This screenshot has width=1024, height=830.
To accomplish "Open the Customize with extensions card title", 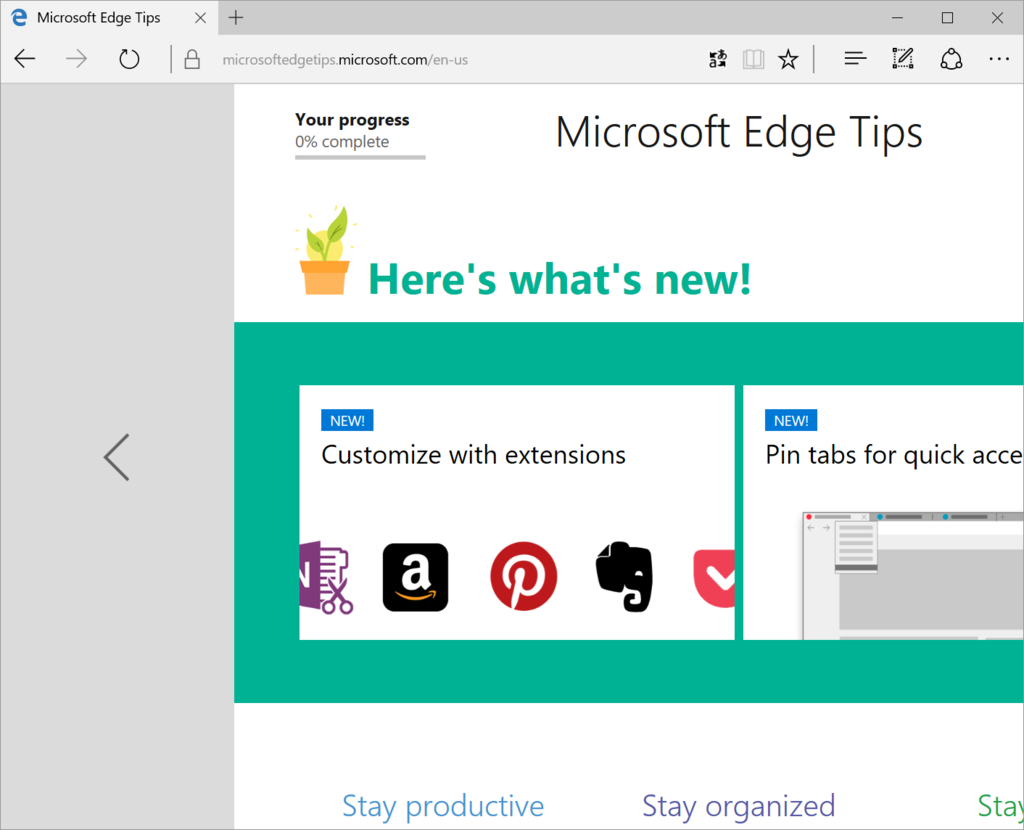I will click(473, 455).
